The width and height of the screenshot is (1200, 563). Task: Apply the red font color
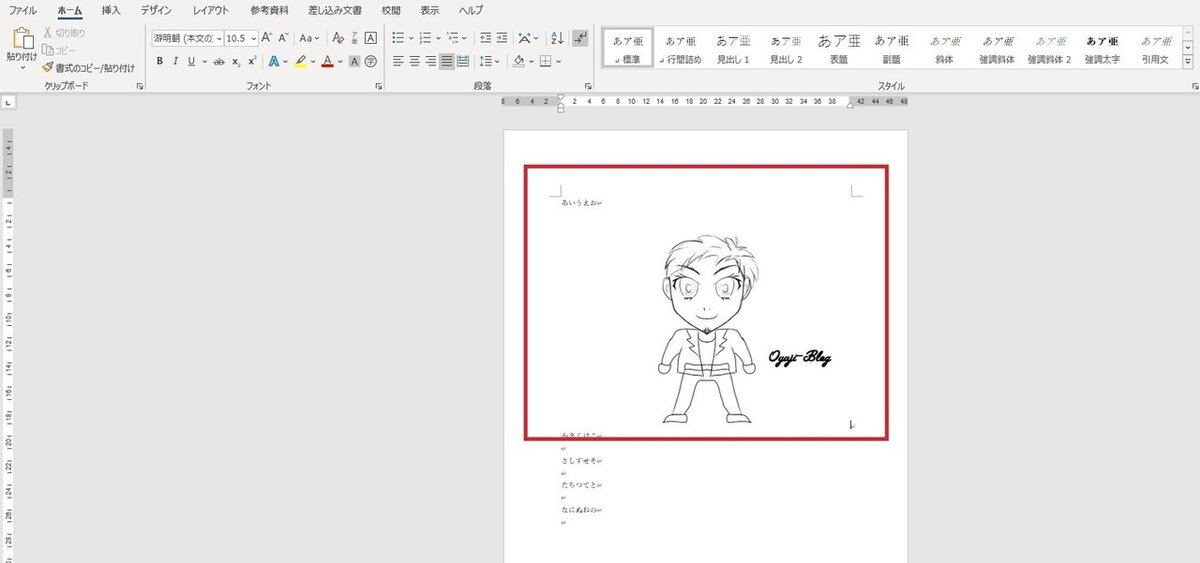click(x=327, y=61)
